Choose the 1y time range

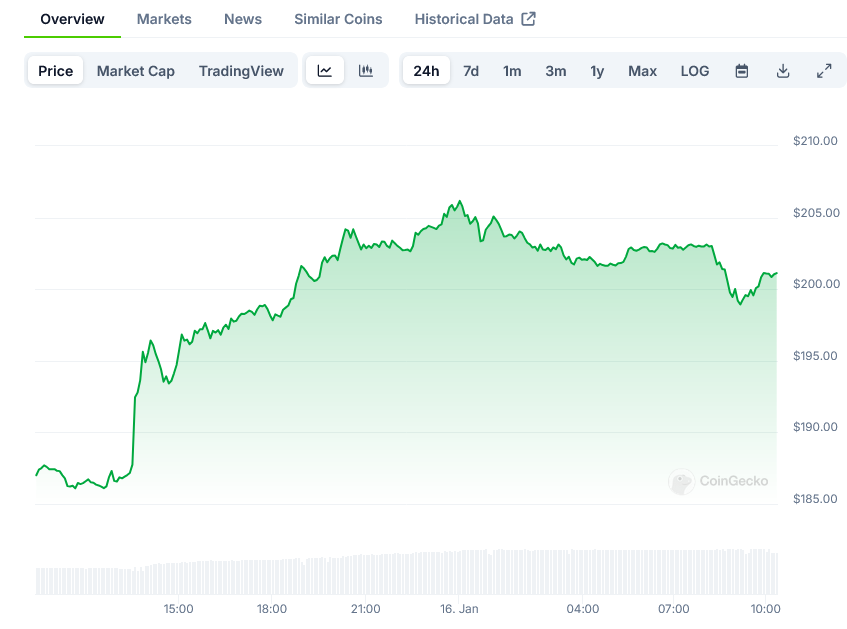click(x=597, y=71)
